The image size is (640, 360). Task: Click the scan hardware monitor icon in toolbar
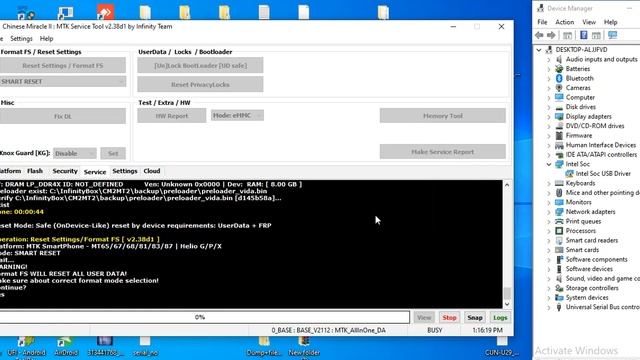pos(612,36)
